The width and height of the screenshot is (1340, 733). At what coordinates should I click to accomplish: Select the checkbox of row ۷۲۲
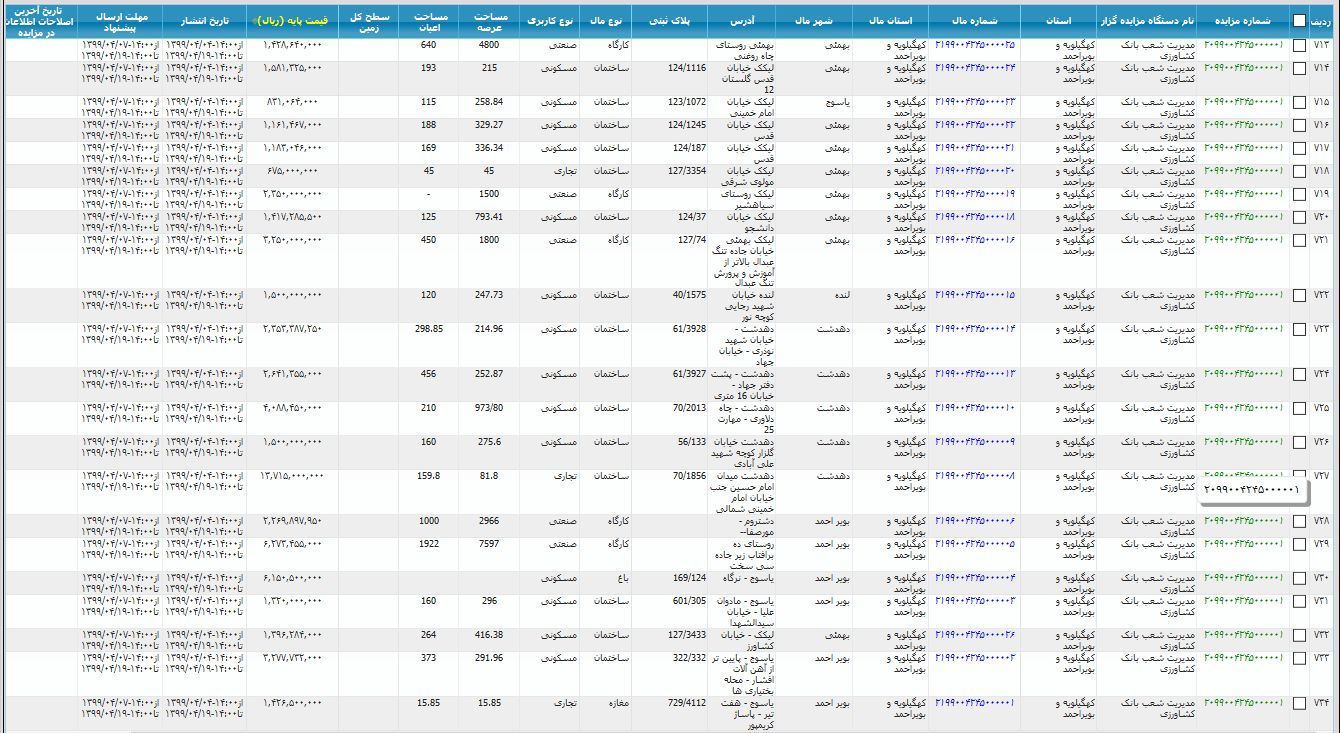point(1298,296)
